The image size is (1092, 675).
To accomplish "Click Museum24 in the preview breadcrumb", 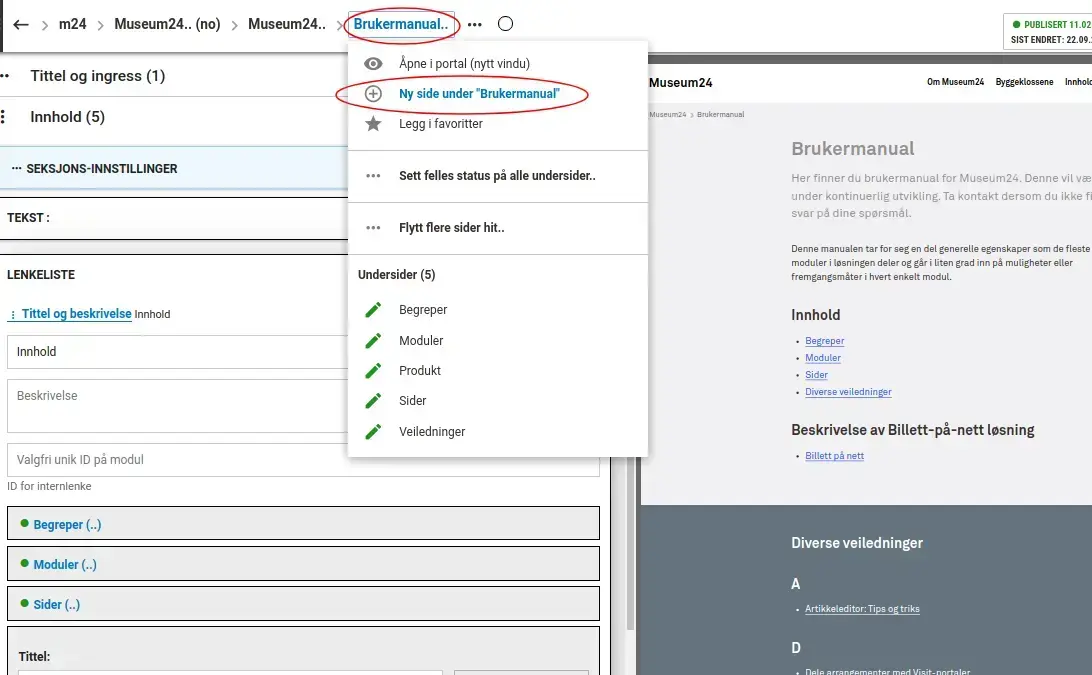I will (667, 114).
